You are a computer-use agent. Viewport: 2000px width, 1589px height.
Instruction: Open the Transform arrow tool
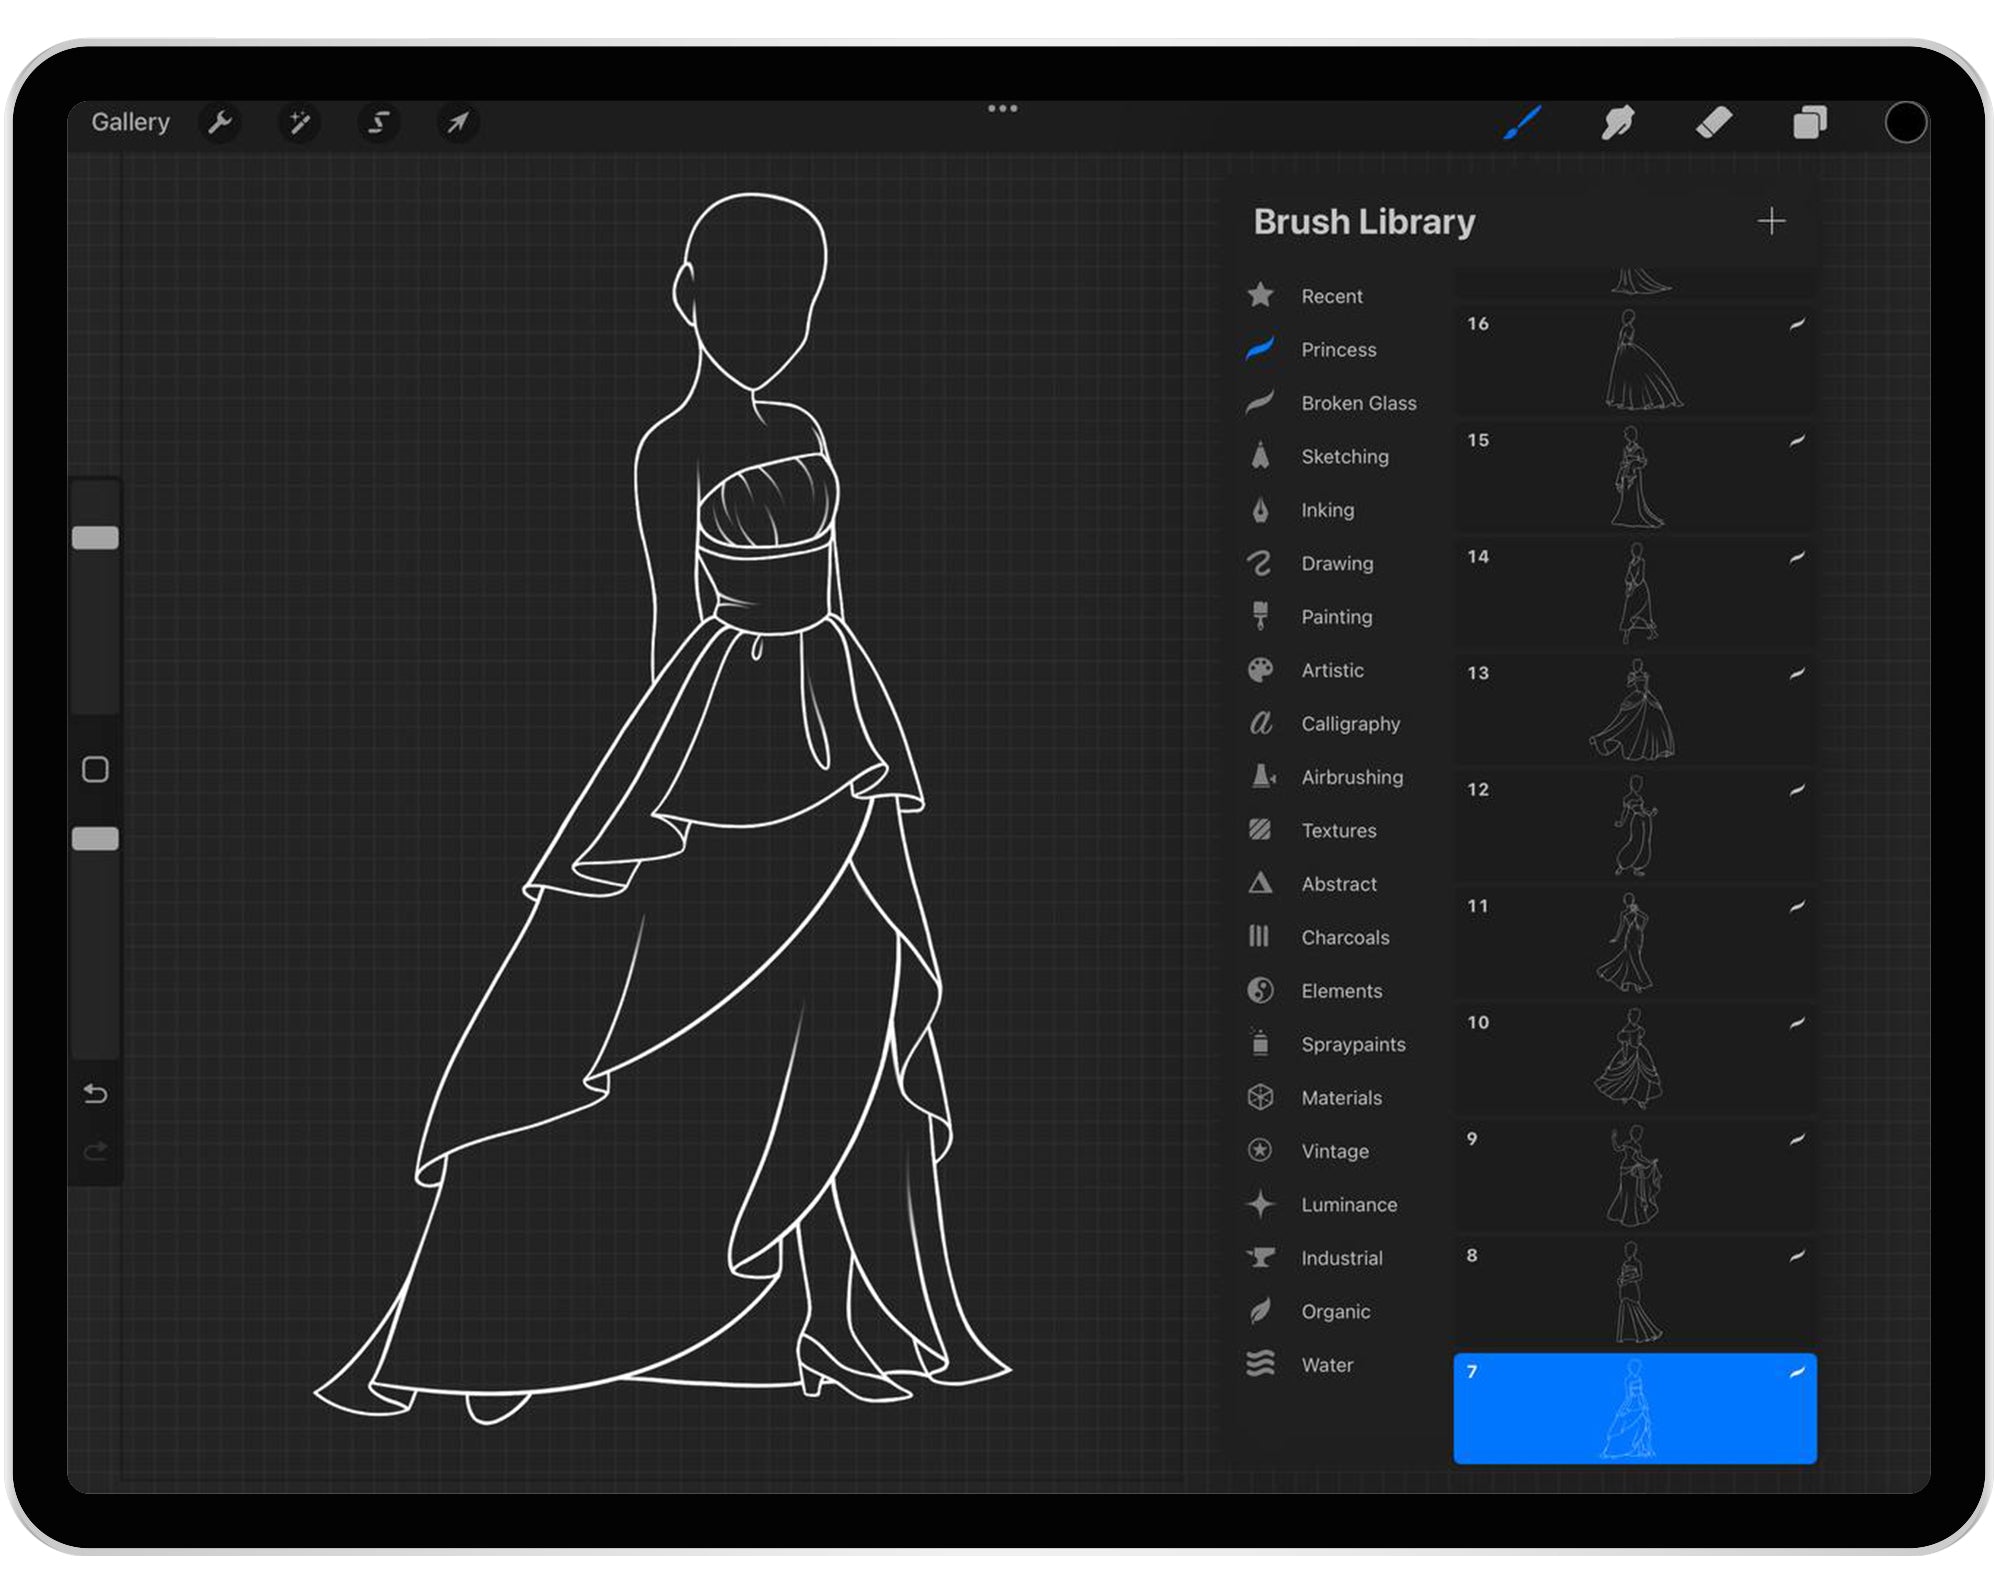pyautogui.click(x=458, y=122)
